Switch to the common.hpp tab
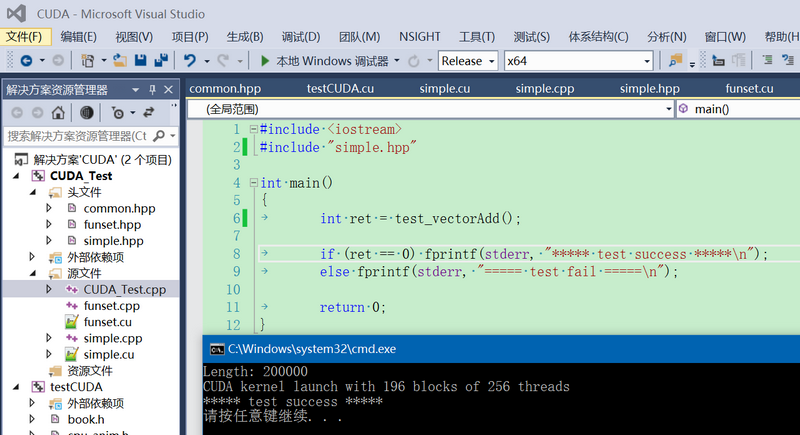The height and width of the screenshot is (435, 800). (x=225, y=89)
